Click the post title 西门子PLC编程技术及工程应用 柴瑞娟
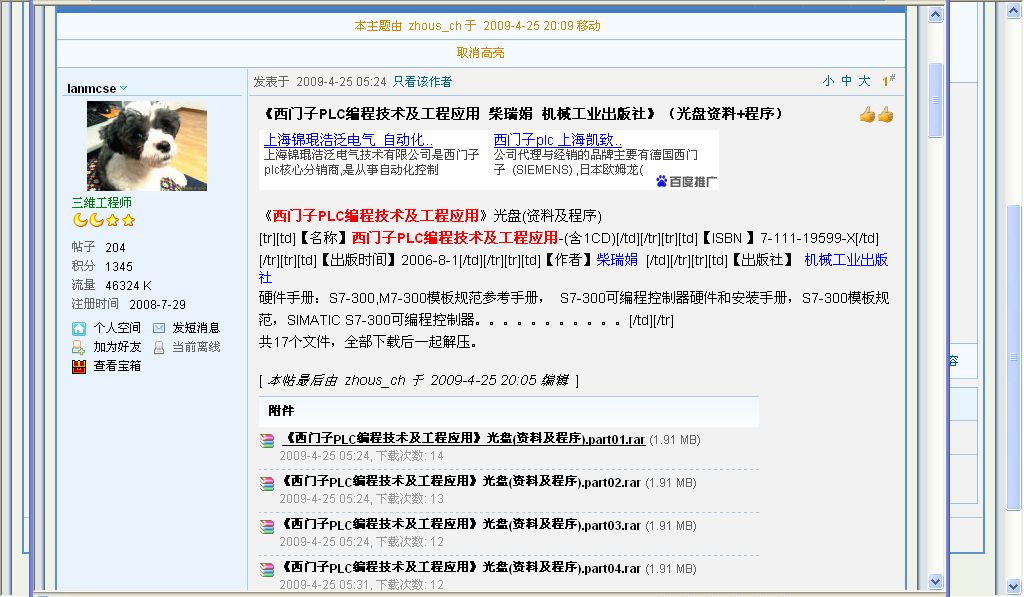Viewport: 1024px width, 597px height. pyautogui.click(x=523, y=114)
